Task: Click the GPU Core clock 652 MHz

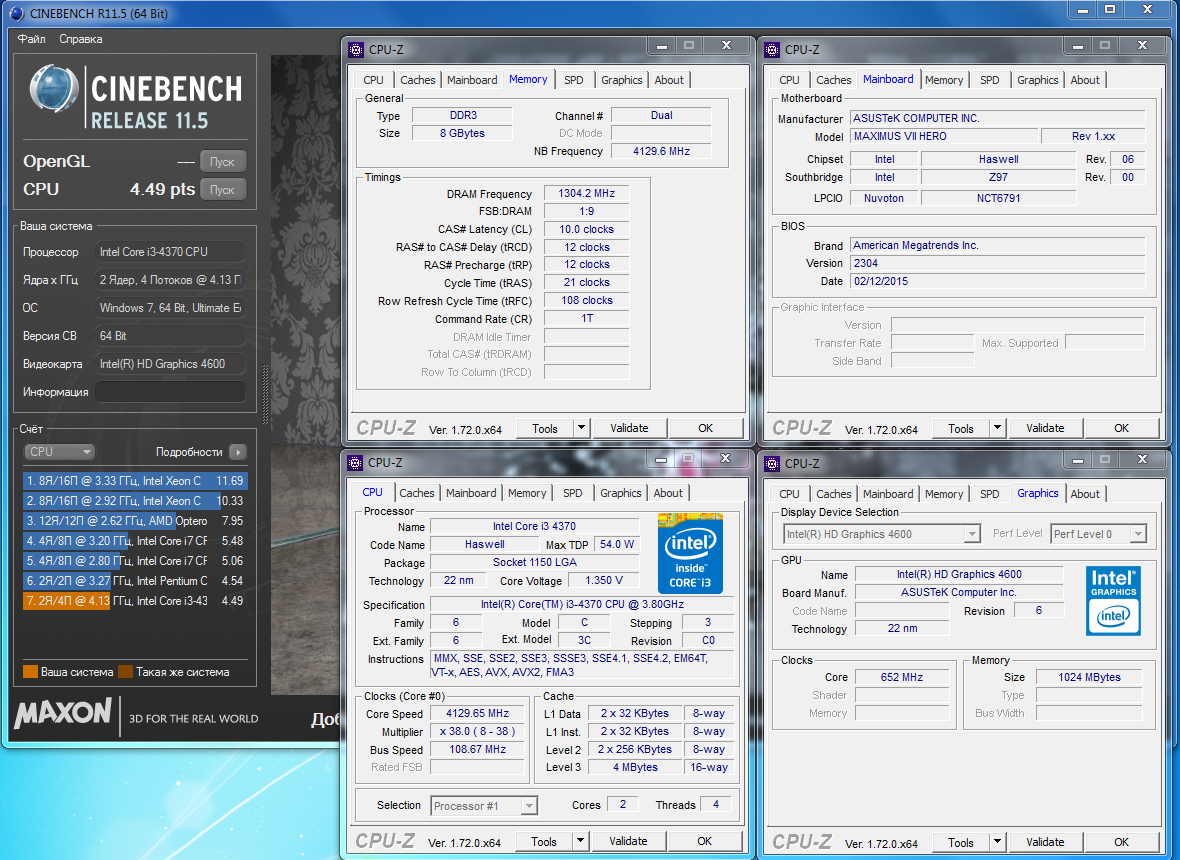Action: [x=902, y=677]
